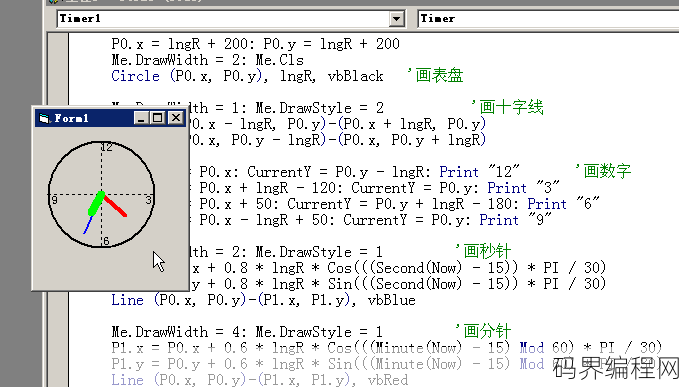Click the Me.Cls statement
The height and width of the screenshot is (387, 679).
pyautogui.click(x=279, y=60)
